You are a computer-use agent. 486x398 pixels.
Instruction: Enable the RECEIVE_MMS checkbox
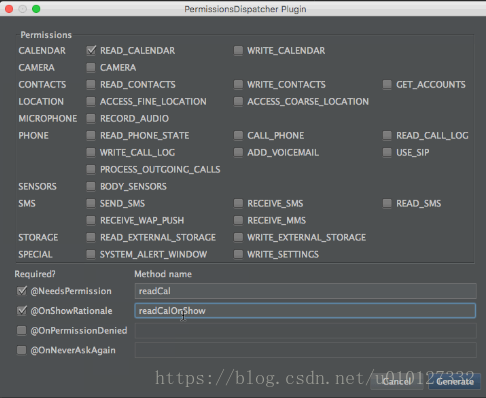point(238,220)
